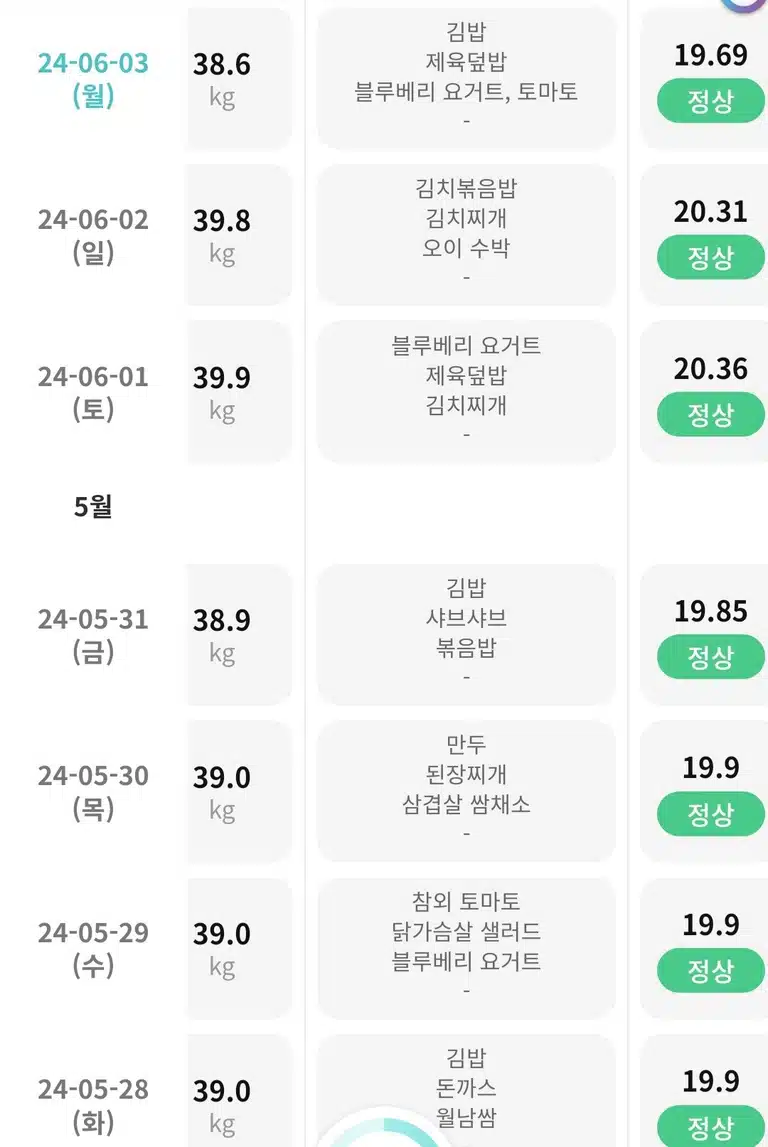768x1147 pixels.
Task: Open the meal card with 돈까스
Action: point(466,1090)
